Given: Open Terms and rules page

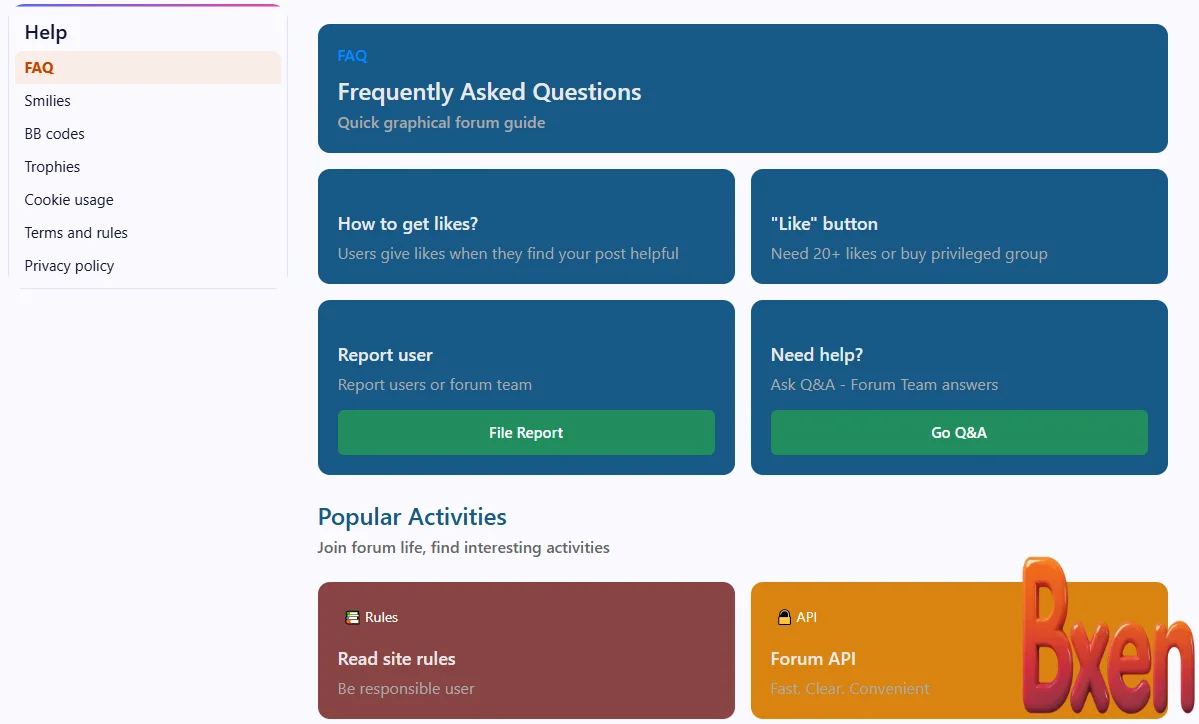Looking at the screenshot, I should pos(76,233).
